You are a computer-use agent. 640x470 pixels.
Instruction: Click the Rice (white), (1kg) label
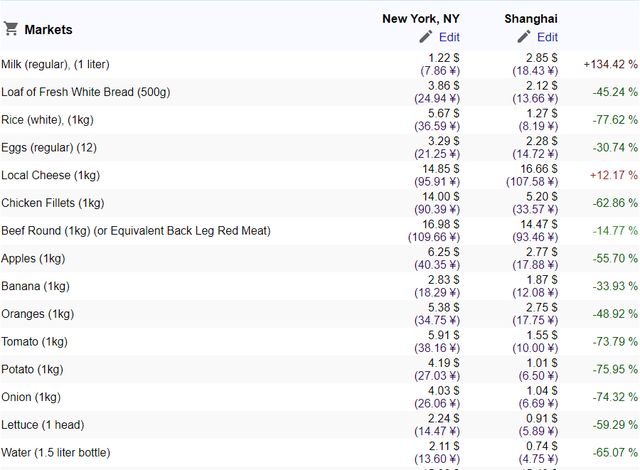[47, 120]
